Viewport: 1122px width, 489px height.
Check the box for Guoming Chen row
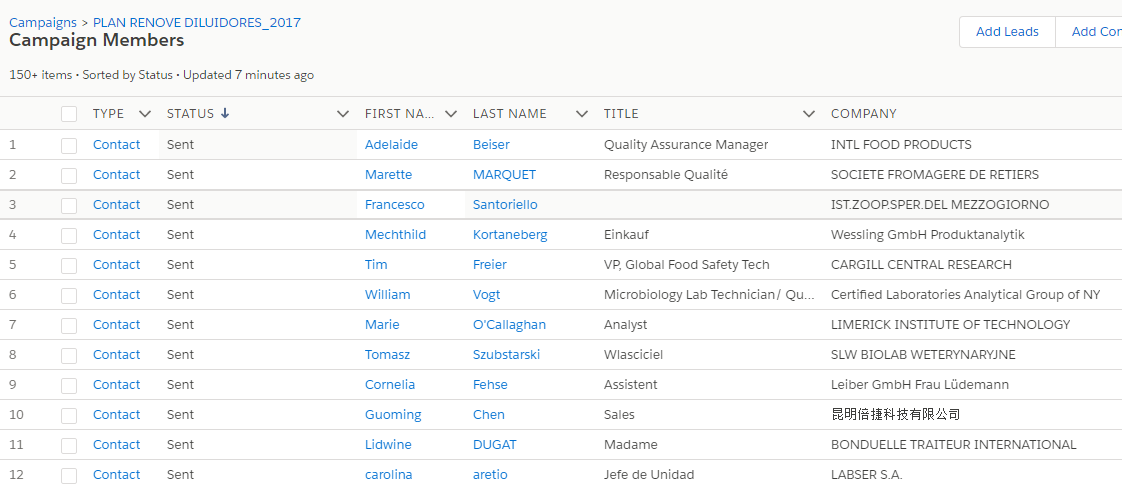(69, 416)
